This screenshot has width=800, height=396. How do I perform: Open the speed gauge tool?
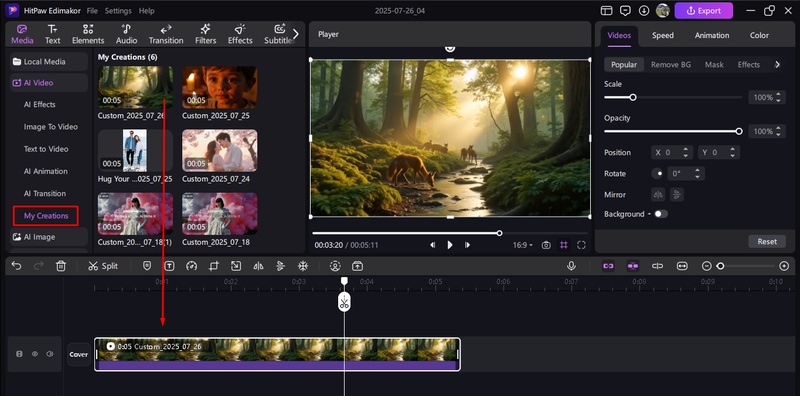191,266
